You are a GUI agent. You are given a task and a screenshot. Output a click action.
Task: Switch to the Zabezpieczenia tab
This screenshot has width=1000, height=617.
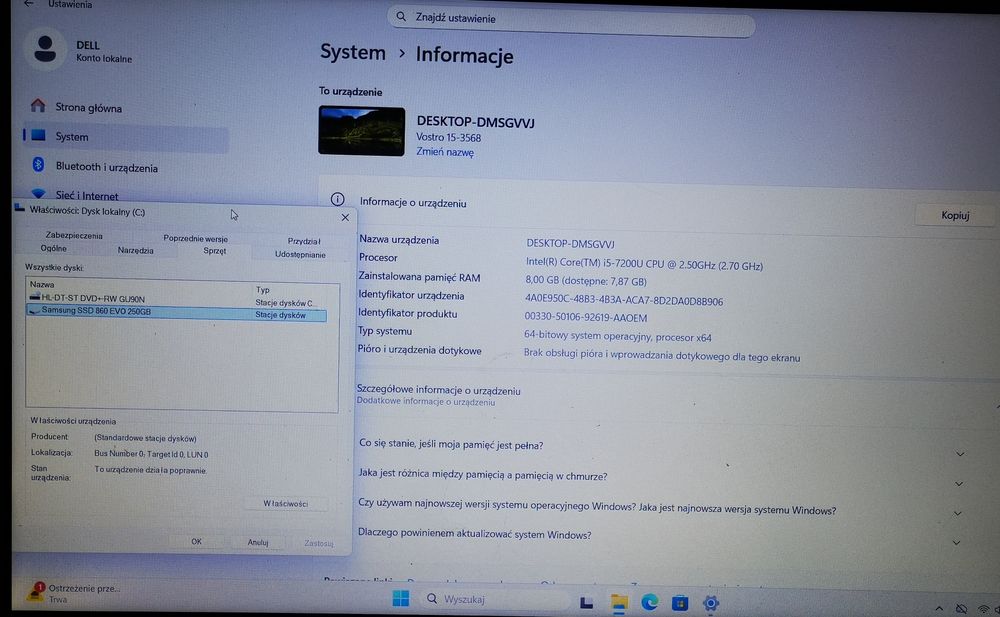(74, 235)
